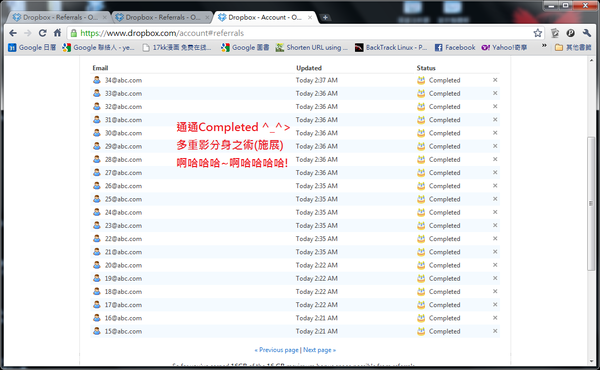Remove the 18@abc.com referral with X
Viewport: 600px width, 370px height.
[x=495, y=291]
